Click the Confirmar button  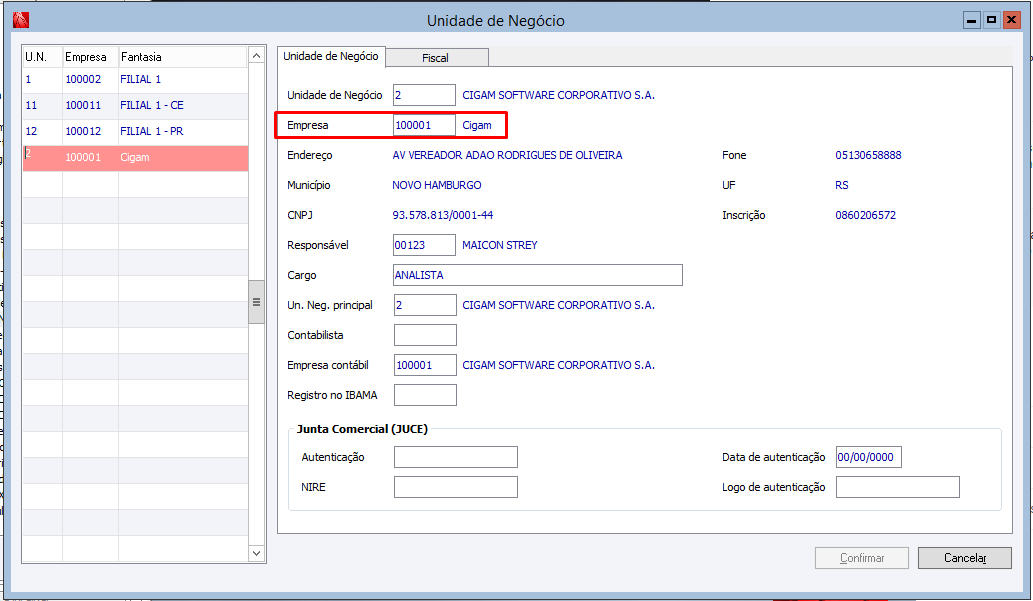[862, 558]
